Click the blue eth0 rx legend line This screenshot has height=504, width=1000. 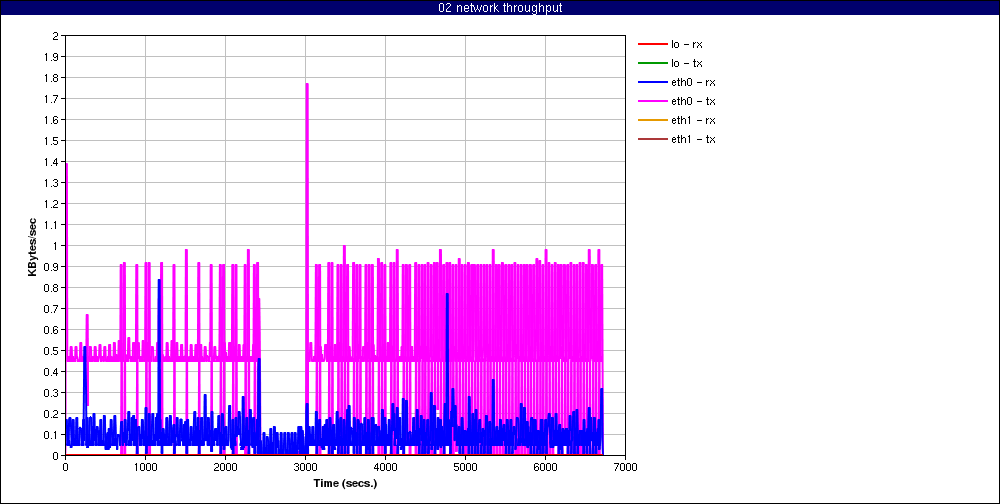pyautogui.click(x=652, y=82)
